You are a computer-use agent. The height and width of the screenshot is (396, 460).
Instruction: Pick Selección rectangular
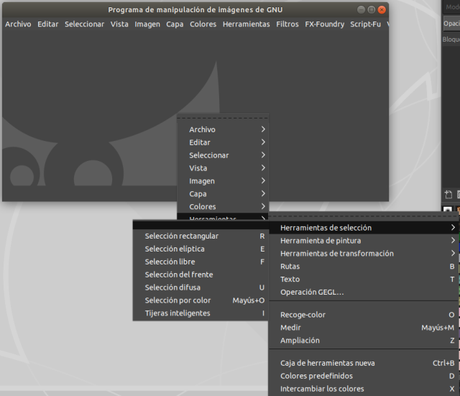pos(200,236)
